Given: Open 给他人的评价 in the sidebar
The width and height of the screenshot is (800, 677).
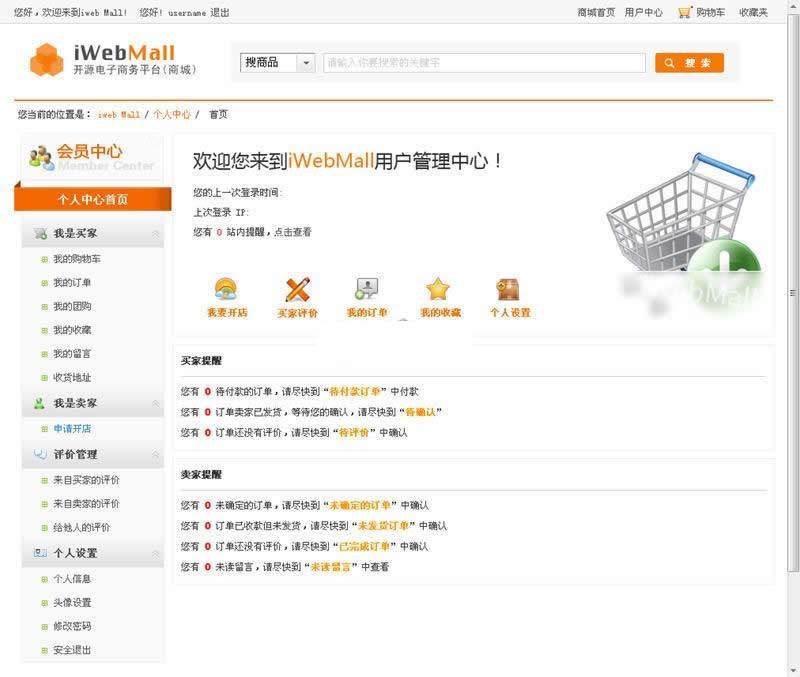Looking at the screenshot, I should click(82, 528).
